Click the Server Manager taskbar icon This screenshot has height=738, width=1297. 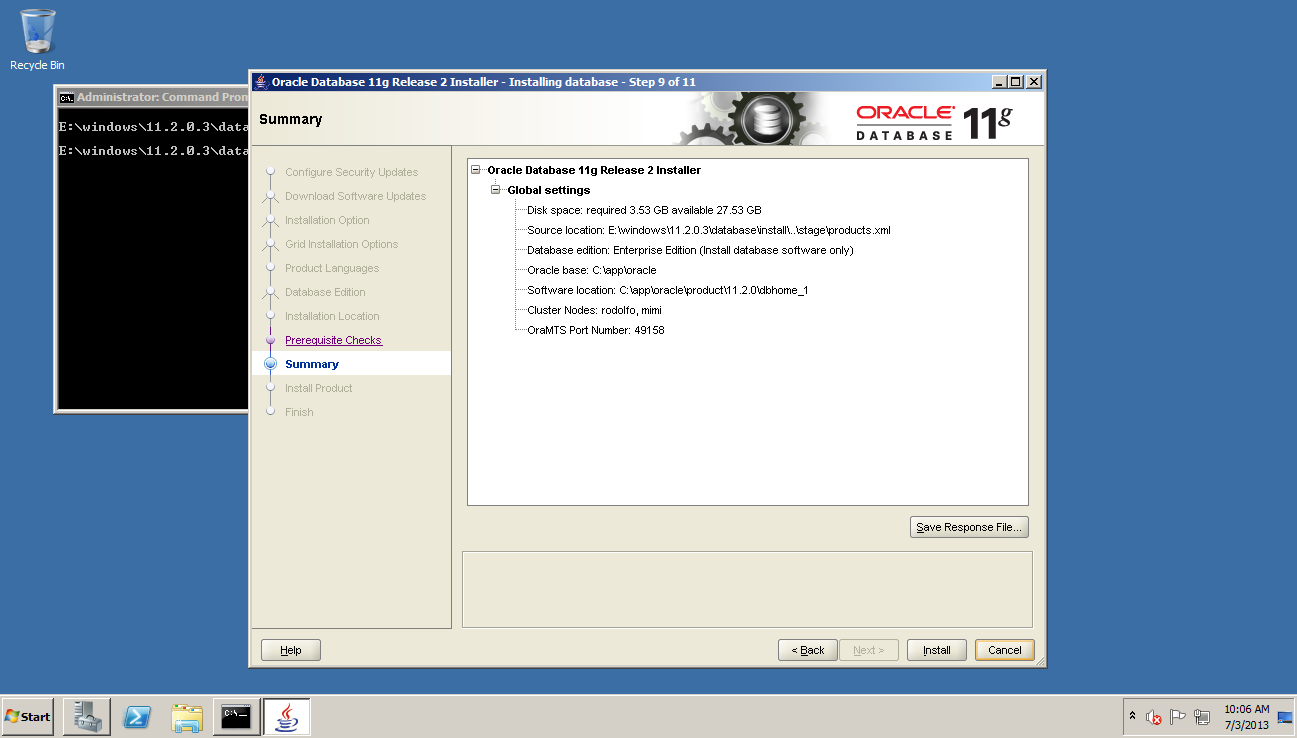coord(86,716)
